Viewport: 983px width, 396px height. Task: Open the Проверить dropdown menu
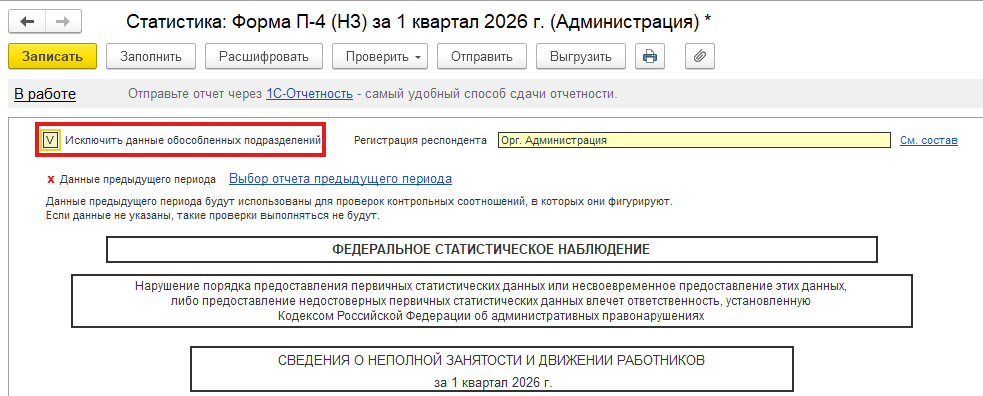[380, 56]
